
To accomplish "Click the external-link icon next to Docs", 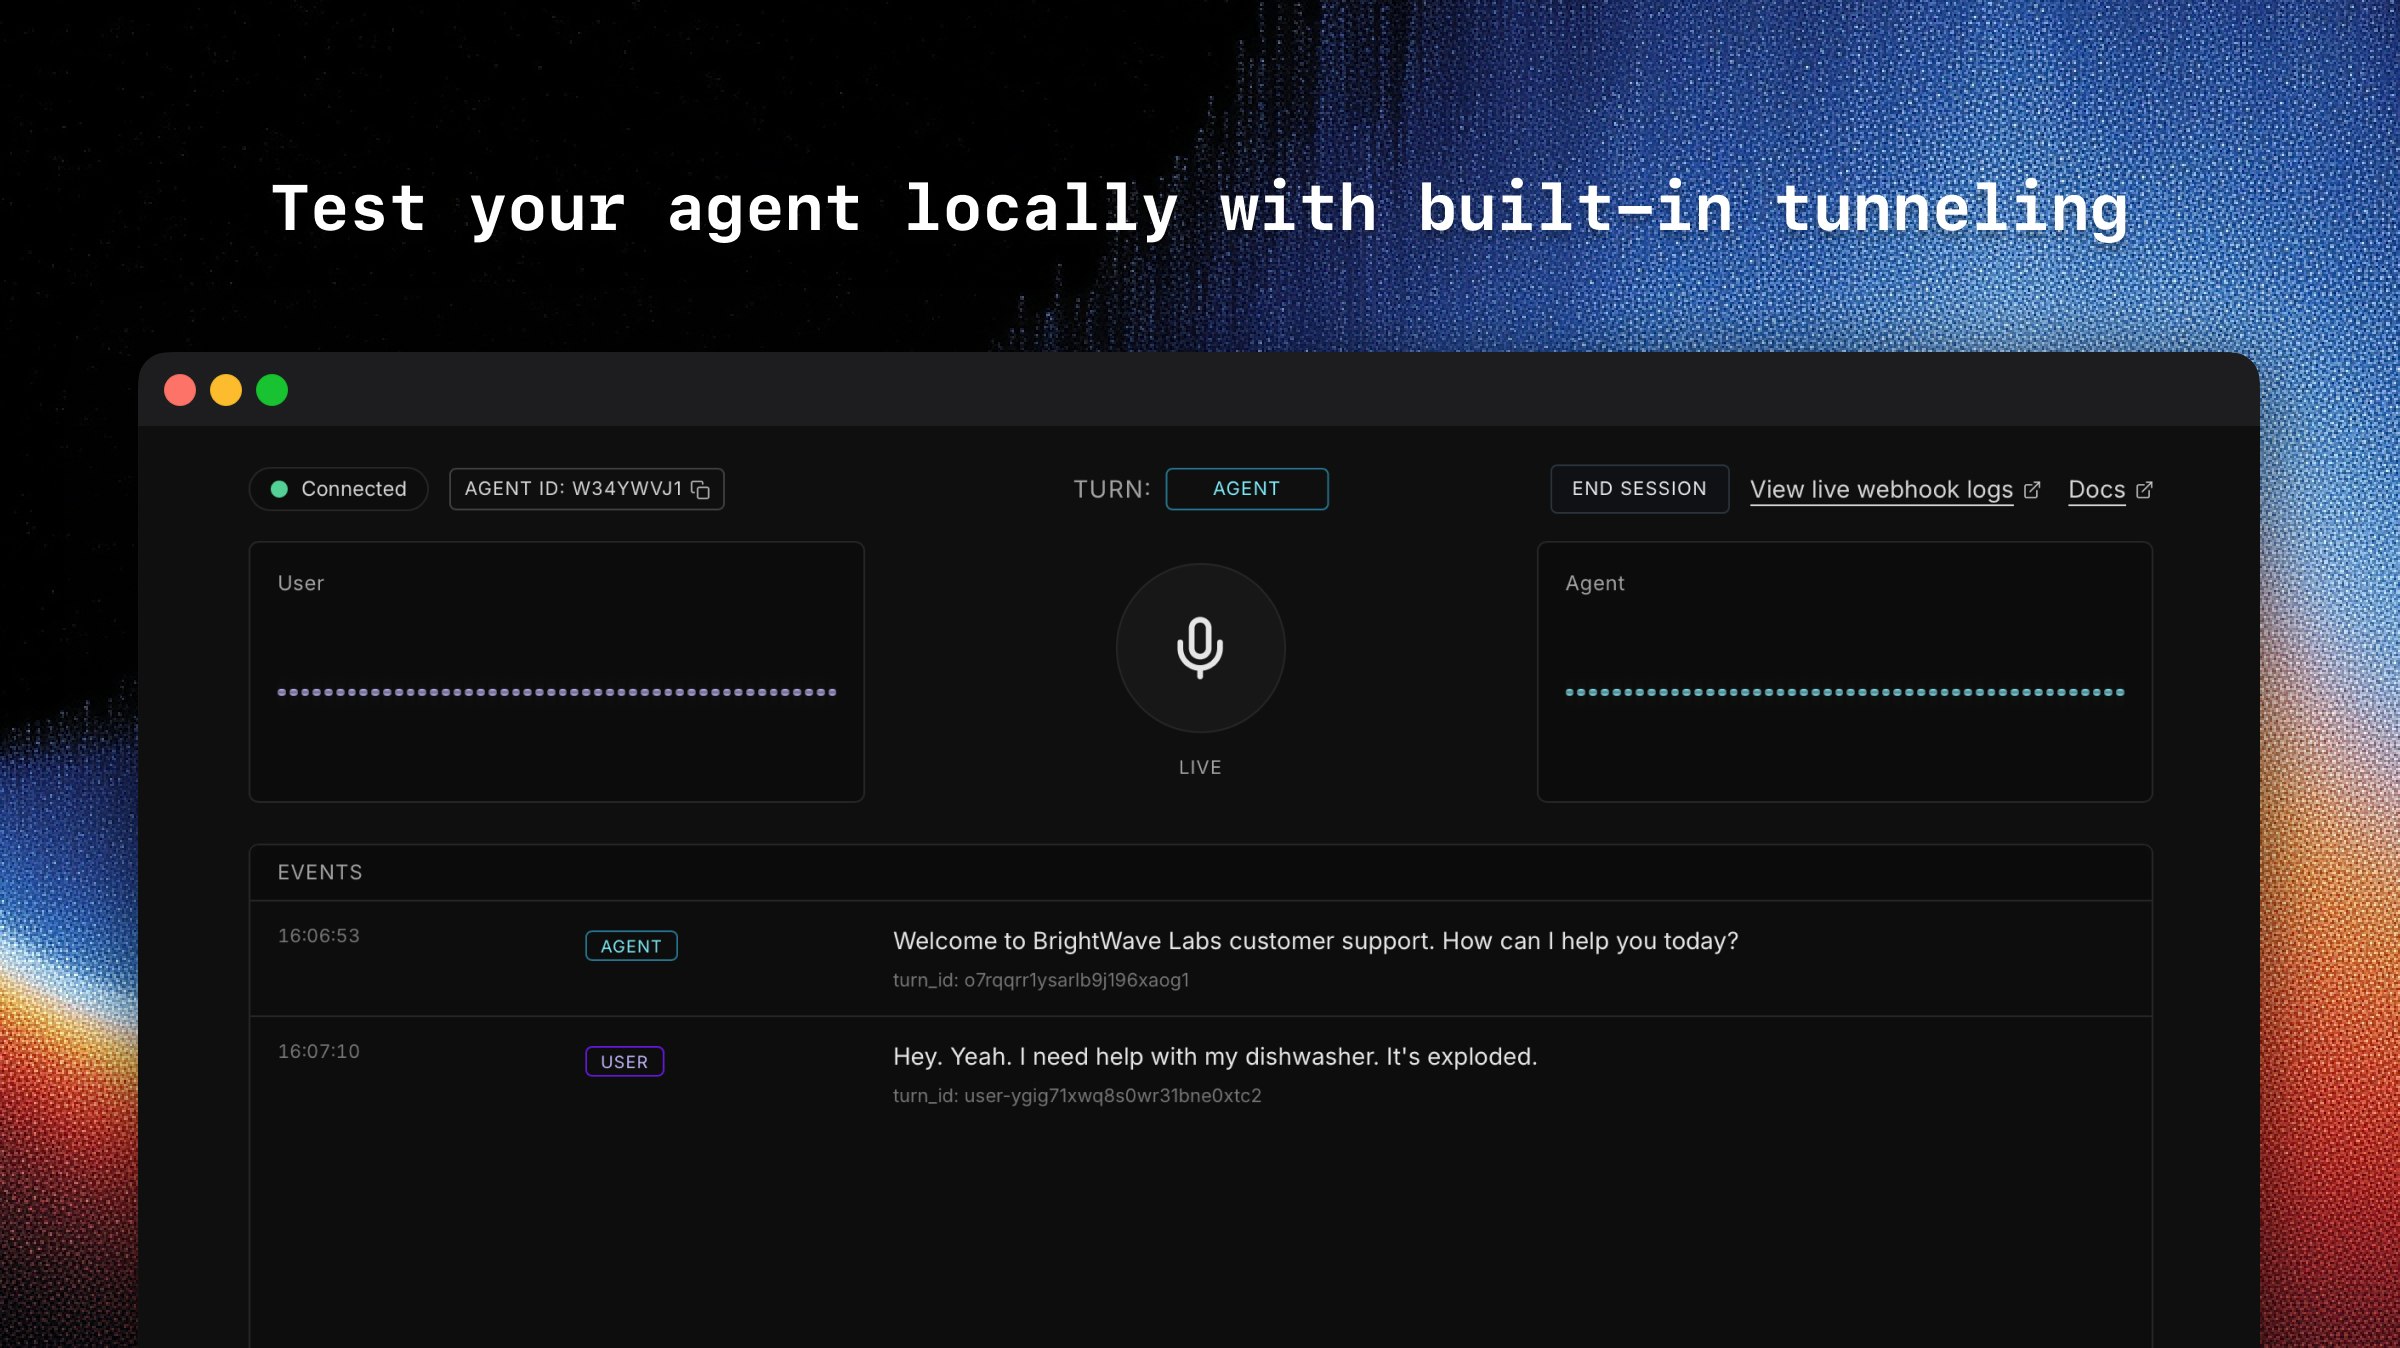I will tap(2146, 489).
